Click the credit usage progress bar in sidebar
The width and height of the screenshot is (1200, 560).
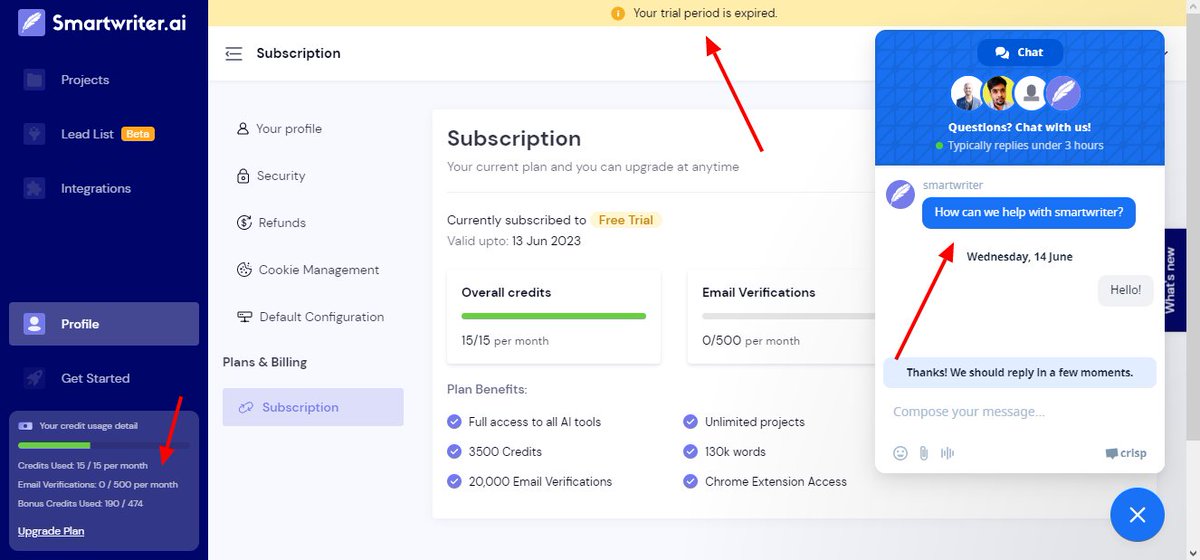104,445
